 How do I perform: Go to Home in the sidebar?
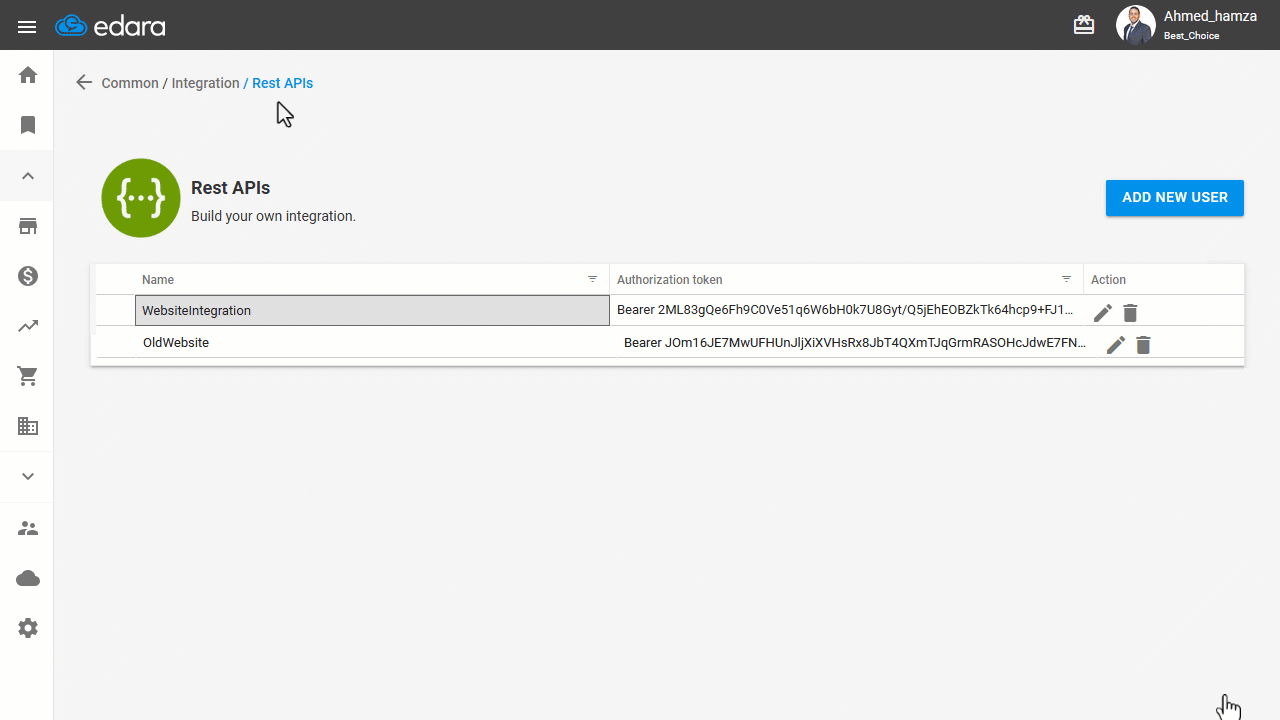28,75
